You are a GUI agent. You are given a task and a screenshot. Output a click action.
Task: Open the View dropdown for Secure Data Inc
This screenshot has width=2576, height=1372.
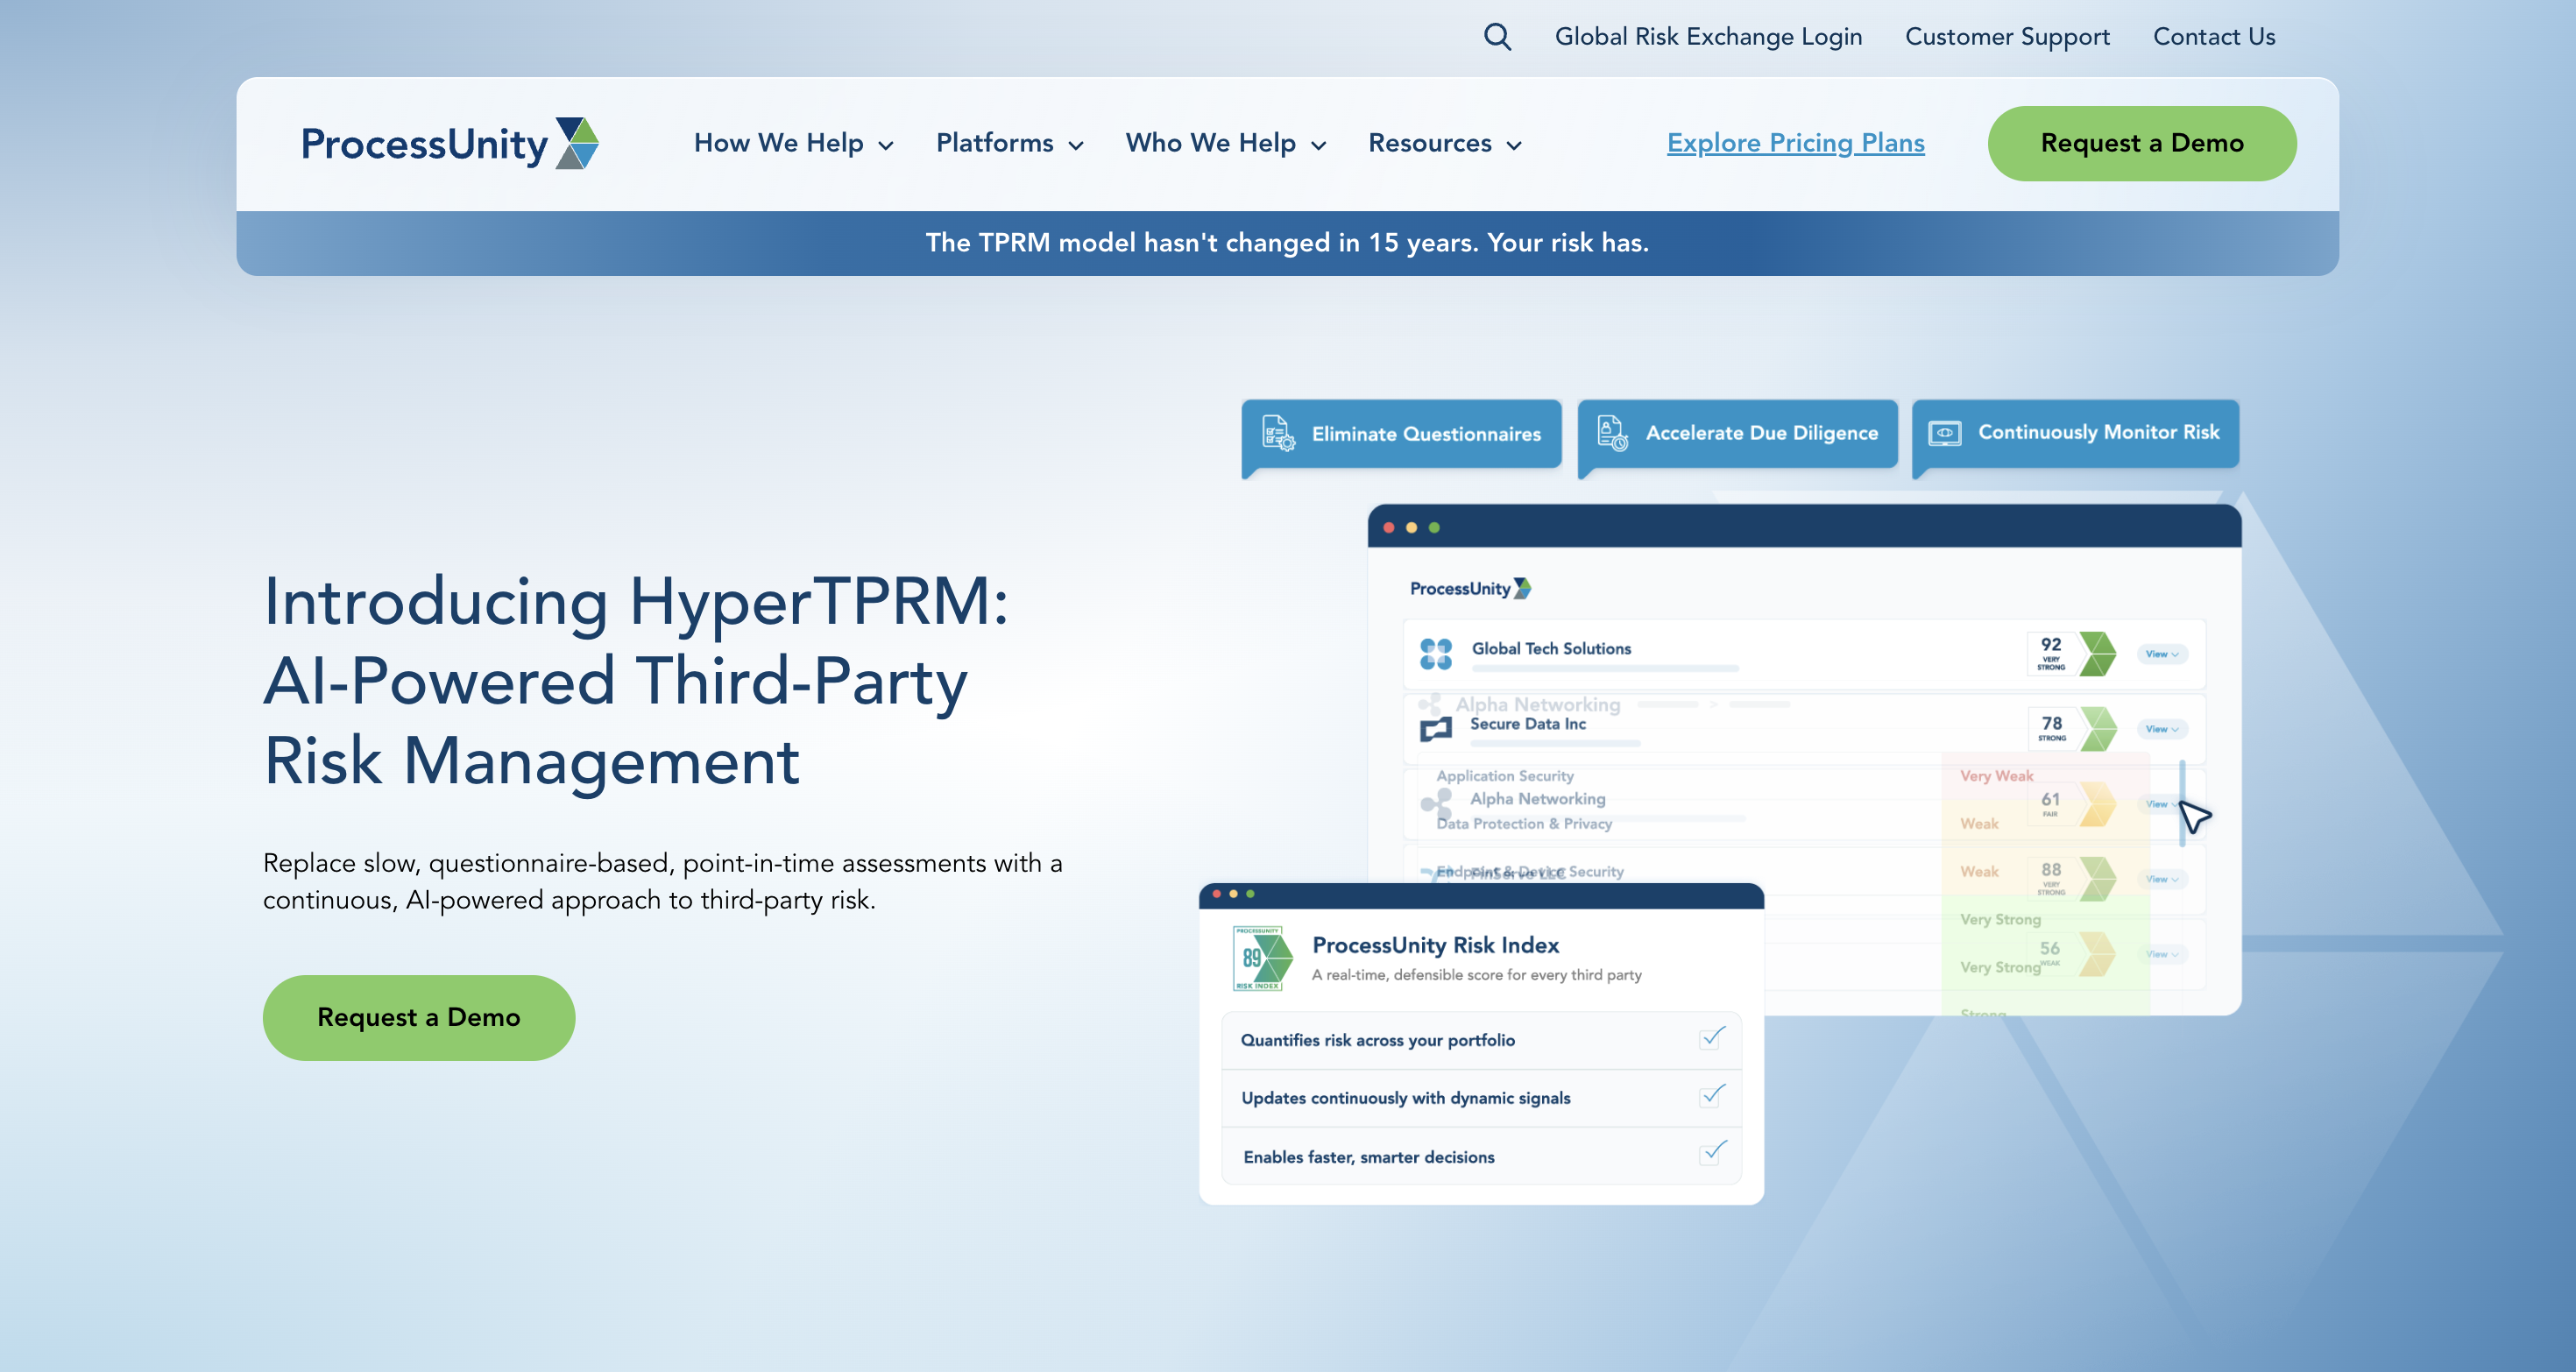2162,729
